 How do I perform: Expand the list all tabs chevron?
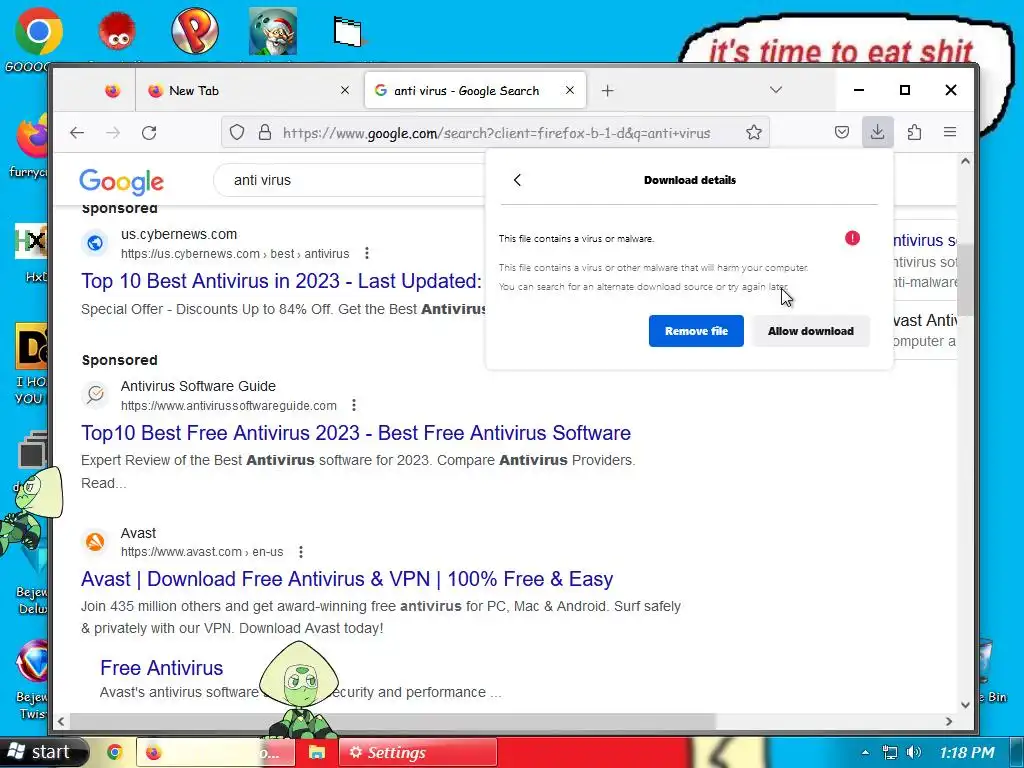pyautogui.click(x=776, y=90)
